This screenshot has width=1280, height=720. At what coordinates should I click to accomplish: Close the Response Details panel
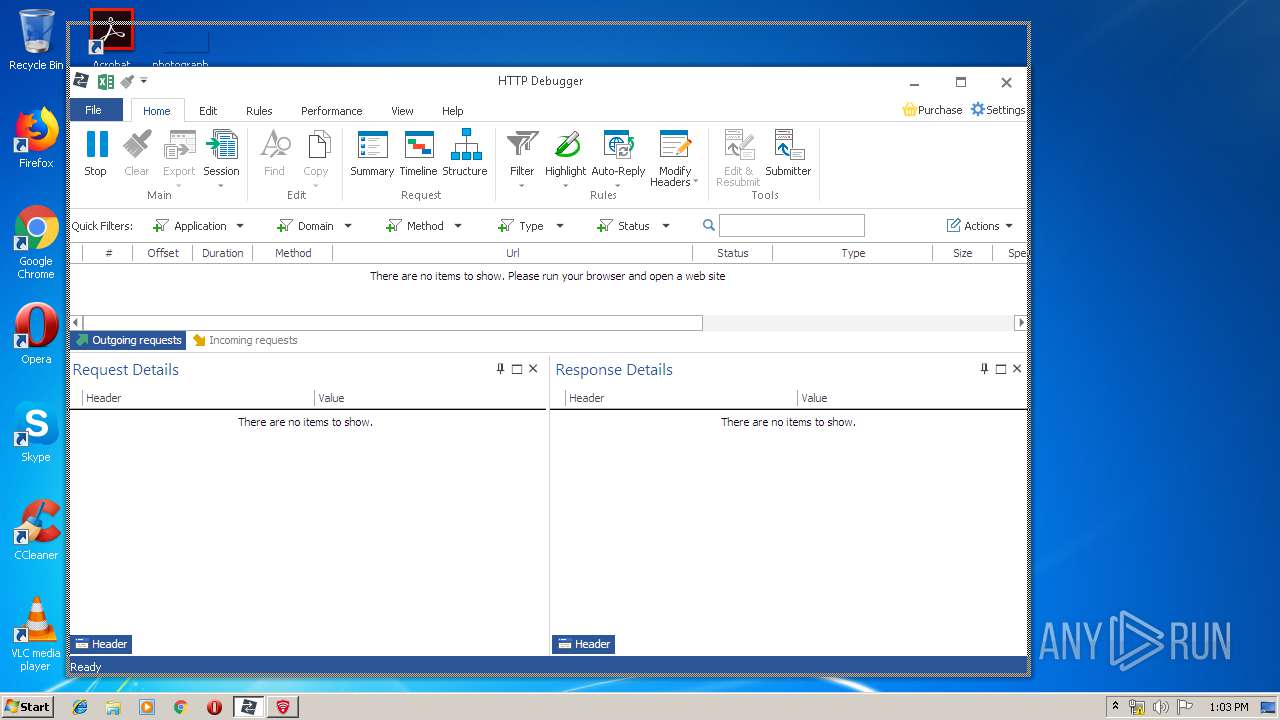point(1017,369)
